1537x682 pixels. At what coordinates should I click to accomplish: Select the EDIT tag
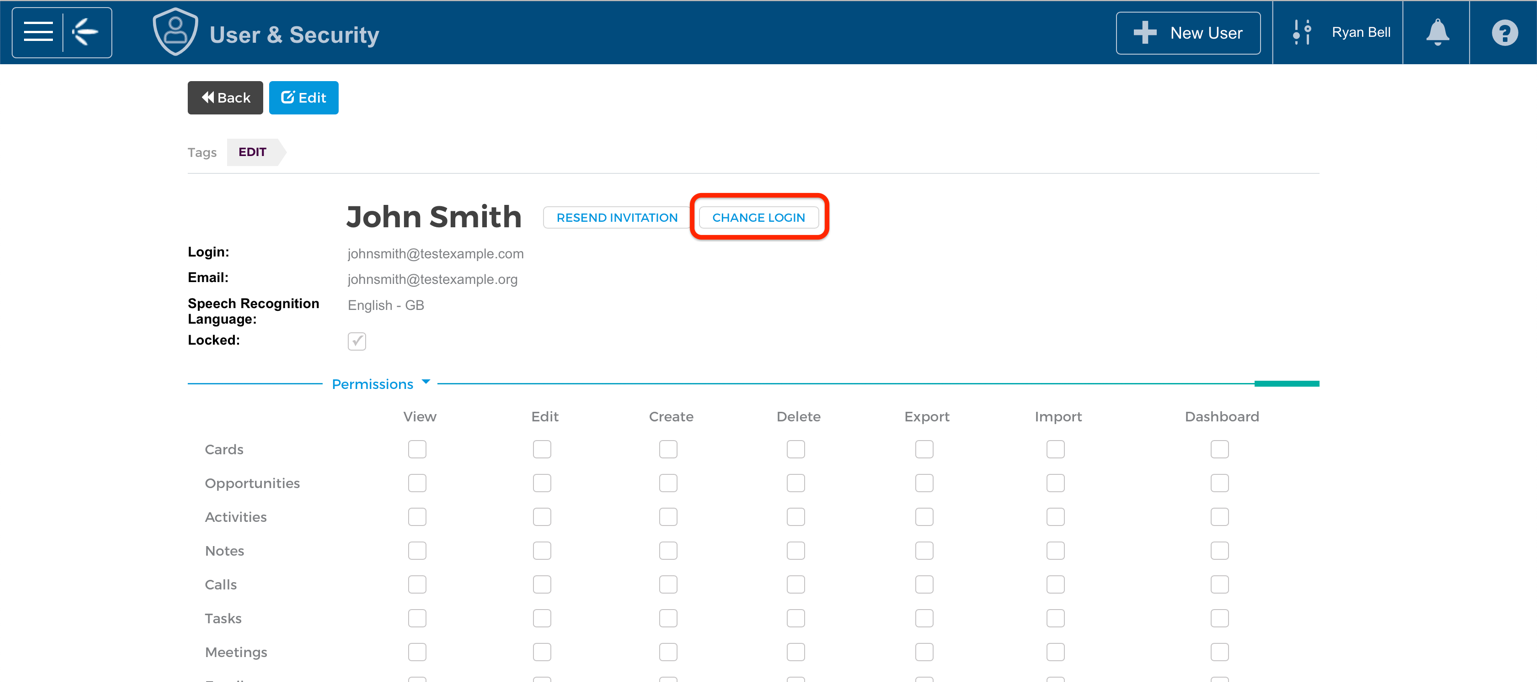point(251,152)
